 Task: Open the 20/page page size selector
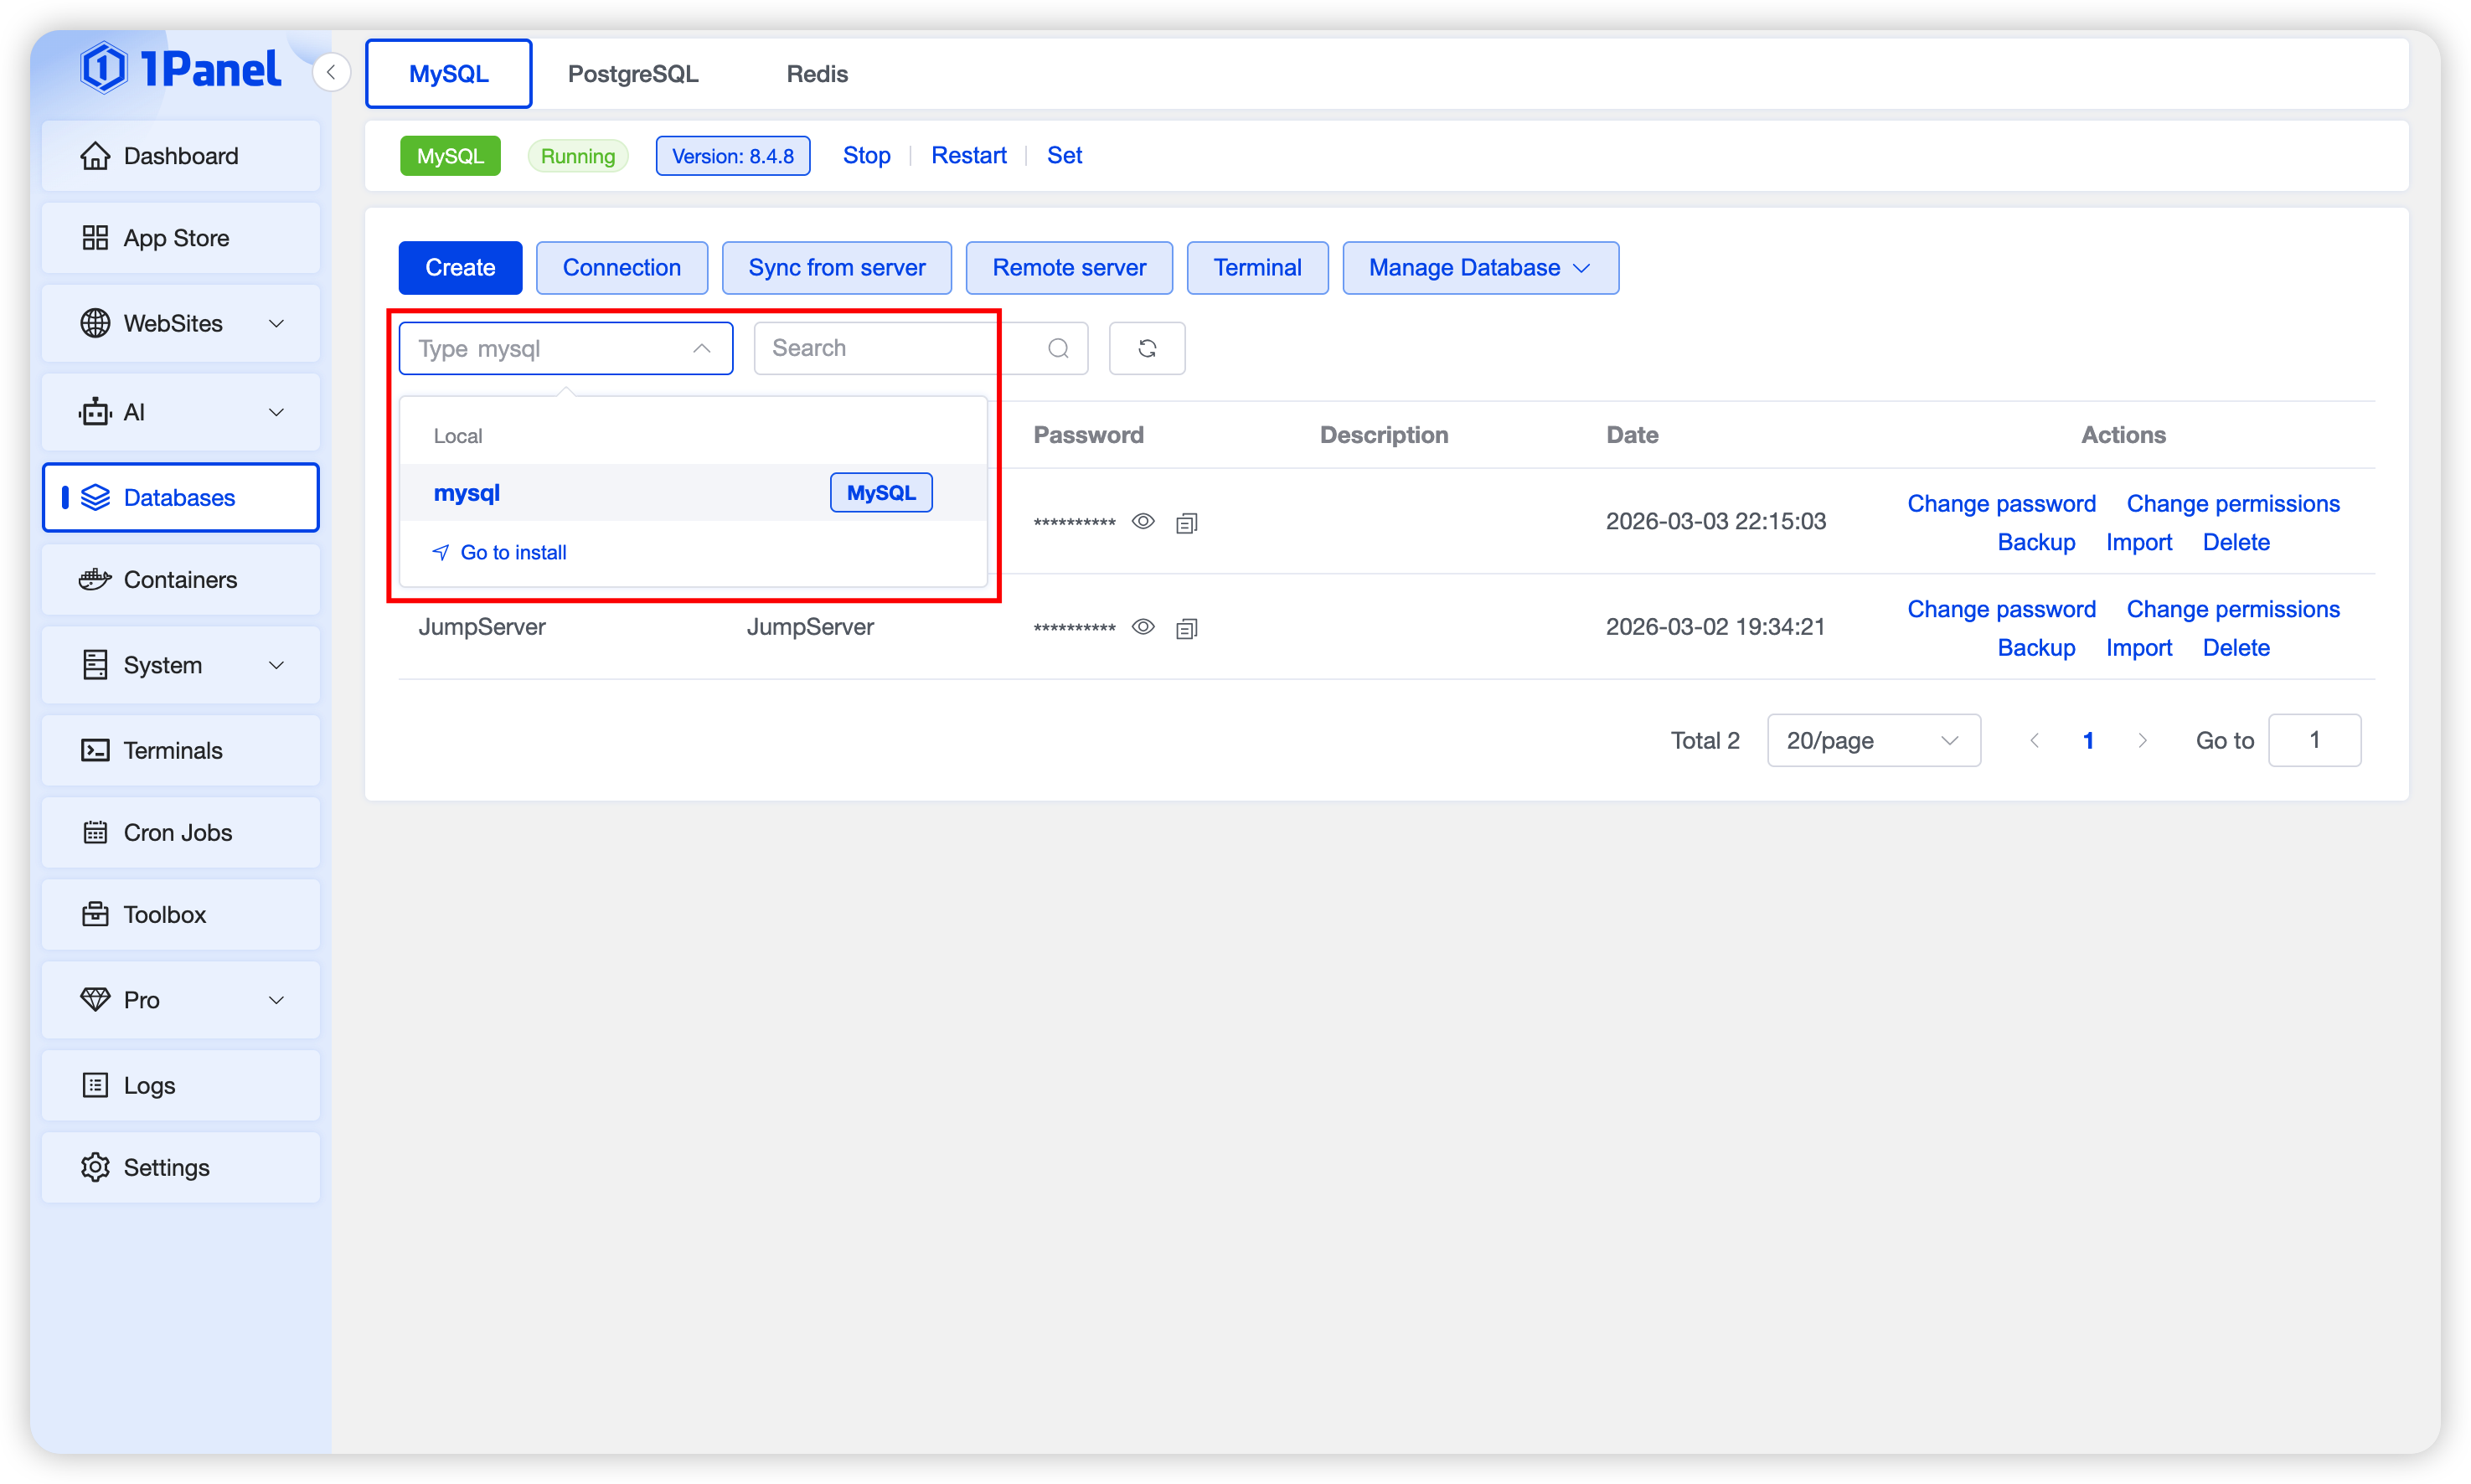(1872, 740)
